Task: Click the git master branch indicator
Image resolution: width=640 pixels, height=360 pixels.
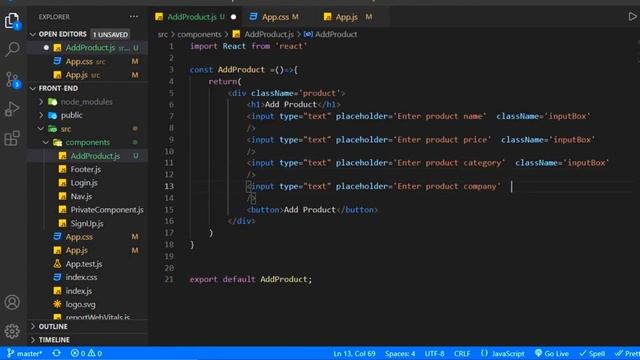Action: point(25,353)
